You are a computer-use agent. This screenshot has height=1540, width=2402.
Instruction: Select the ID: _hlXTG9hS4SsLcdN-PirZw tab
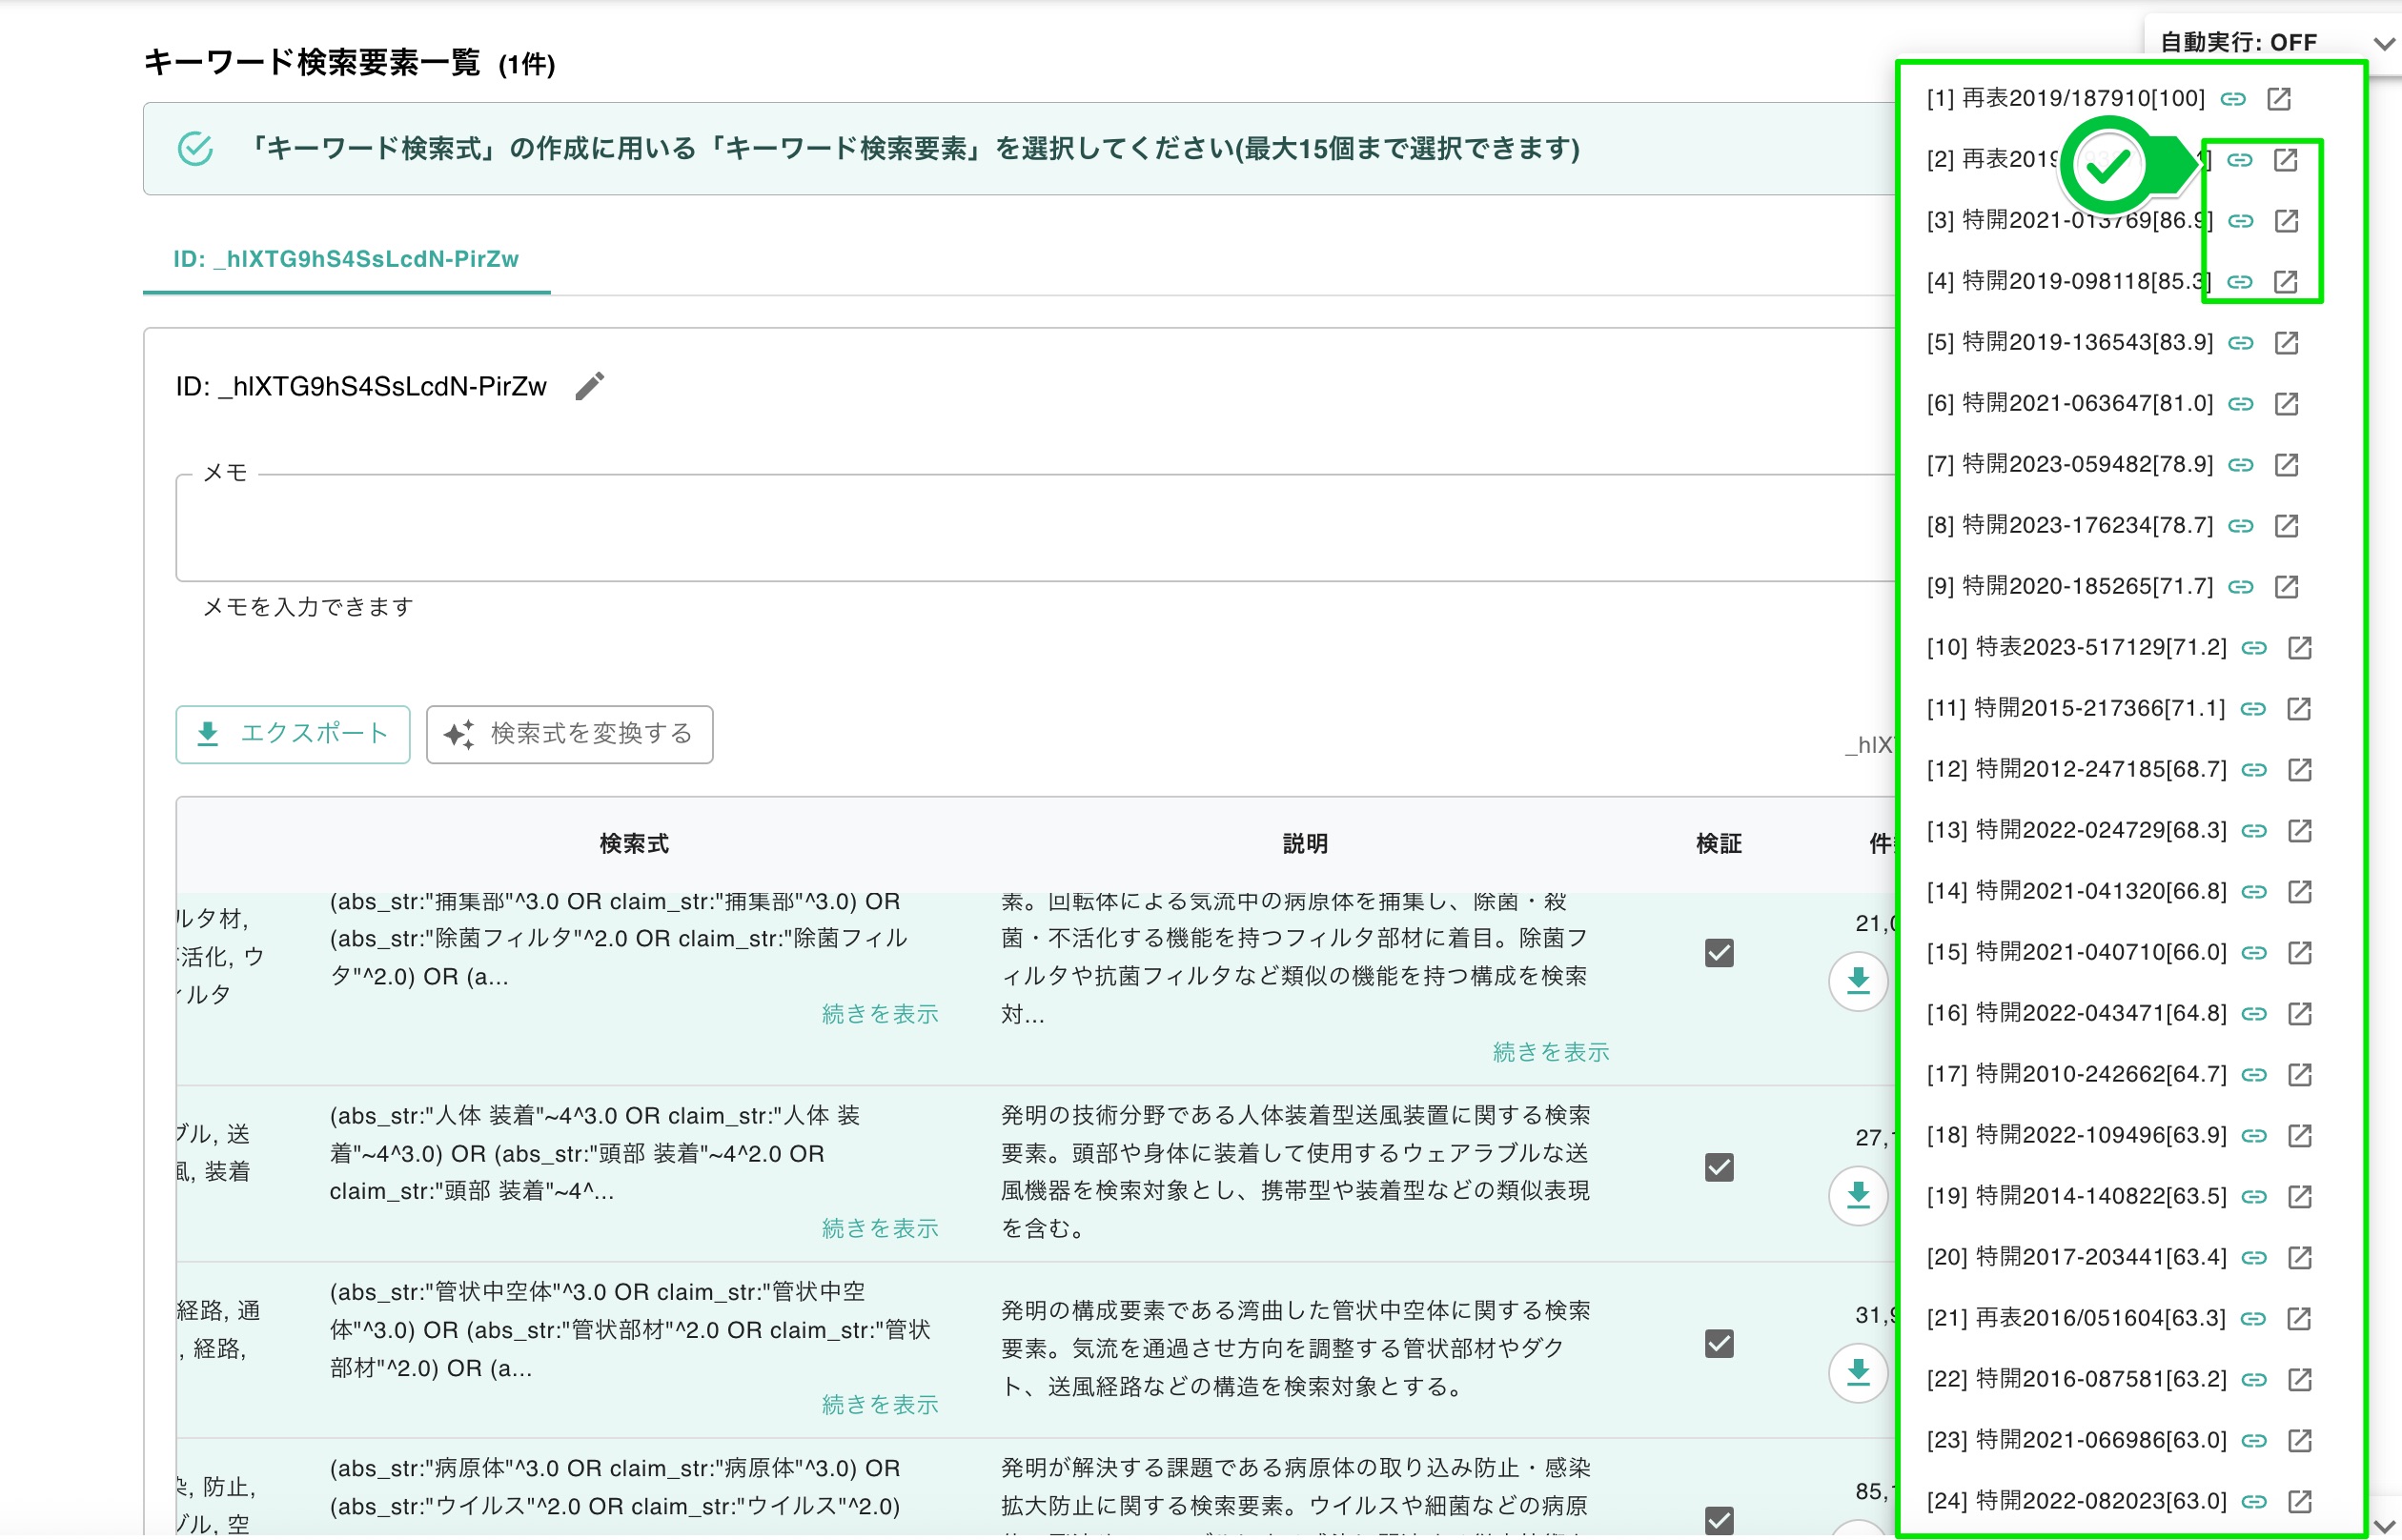(346, 259)
